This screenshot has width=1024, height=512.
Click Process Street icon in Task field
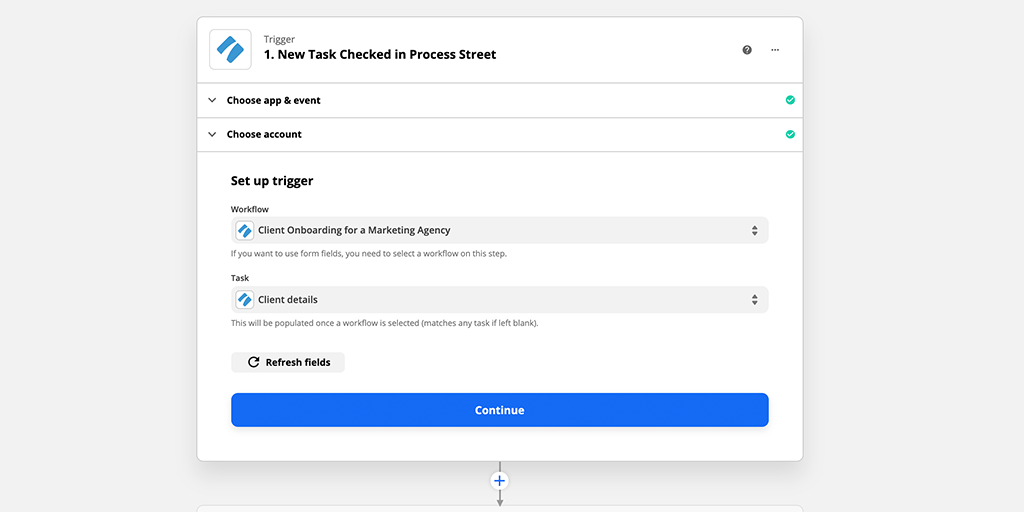tap(245, 299)
